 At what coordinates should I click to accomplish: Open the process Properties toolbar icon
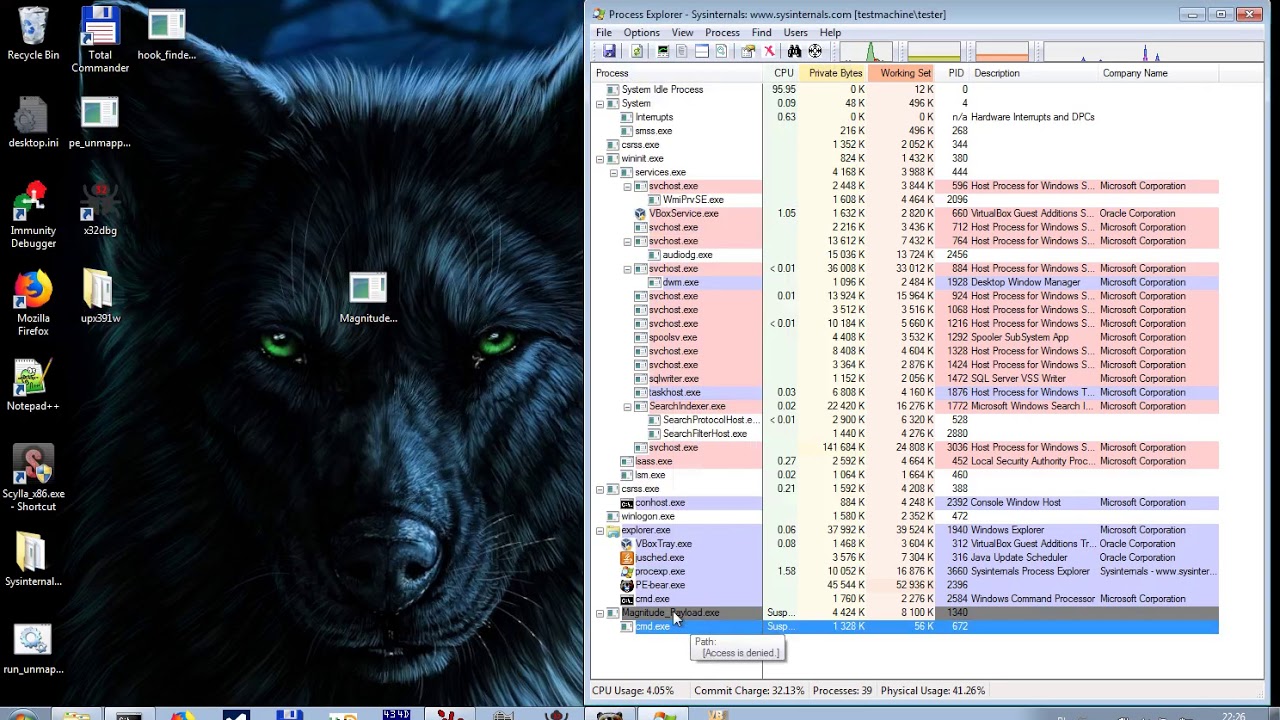click(748, 51)
